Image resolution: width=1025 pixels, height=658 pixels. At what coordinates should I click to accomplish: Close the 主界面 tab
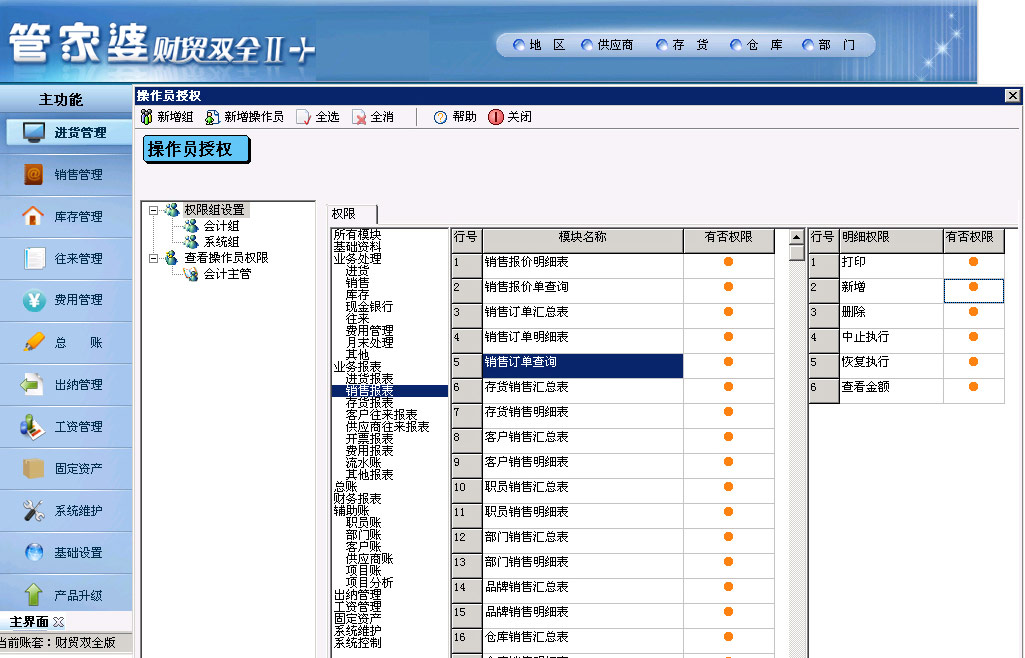[x=58, y=622]
